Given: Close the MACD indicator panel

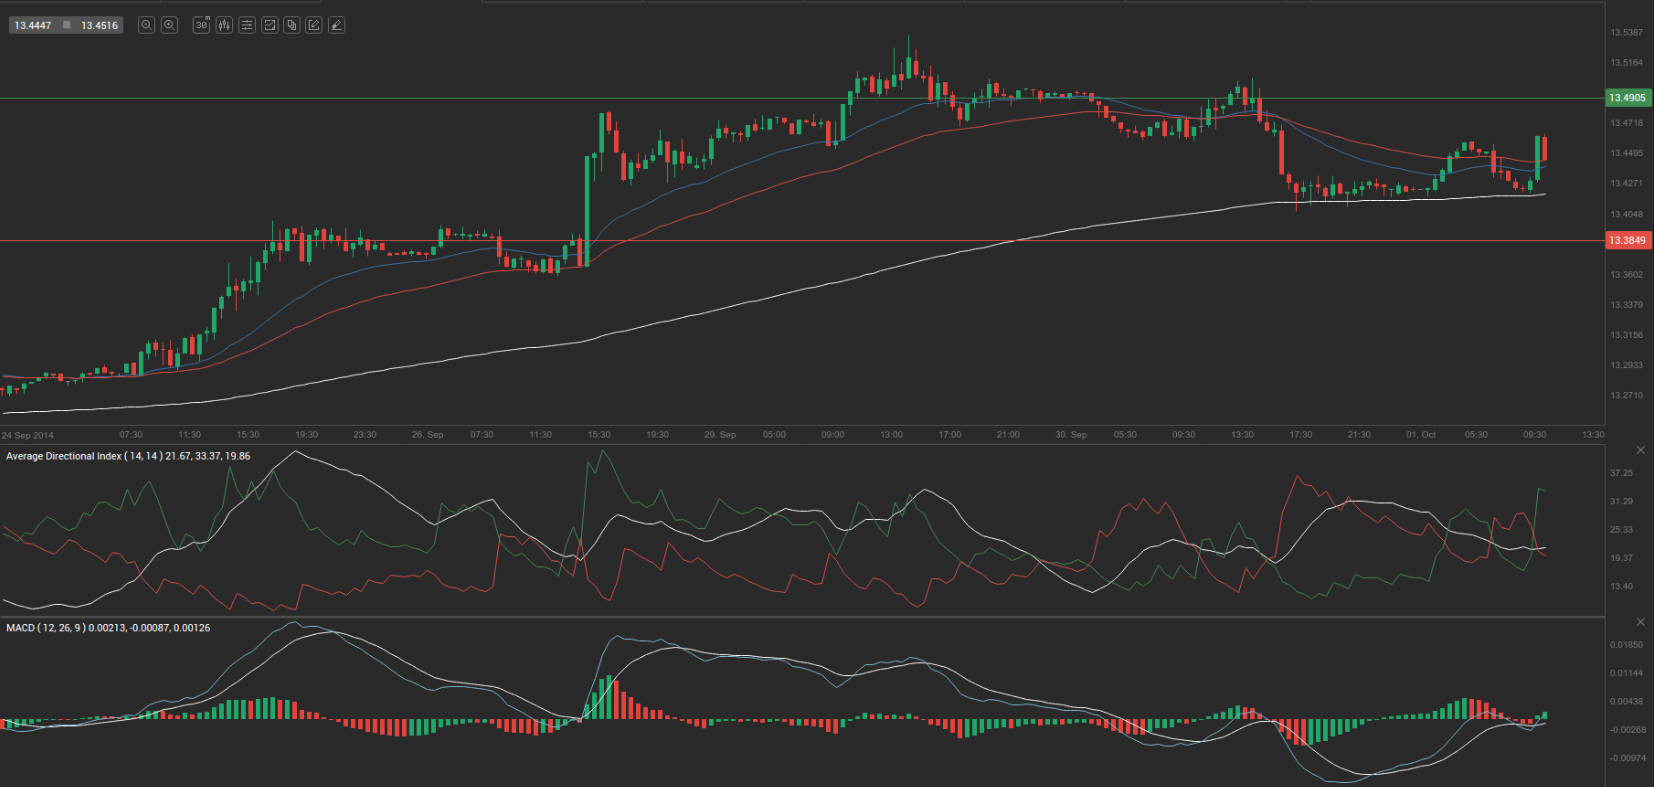Looking at the screenshot, I should click(x=1640, y=622).
